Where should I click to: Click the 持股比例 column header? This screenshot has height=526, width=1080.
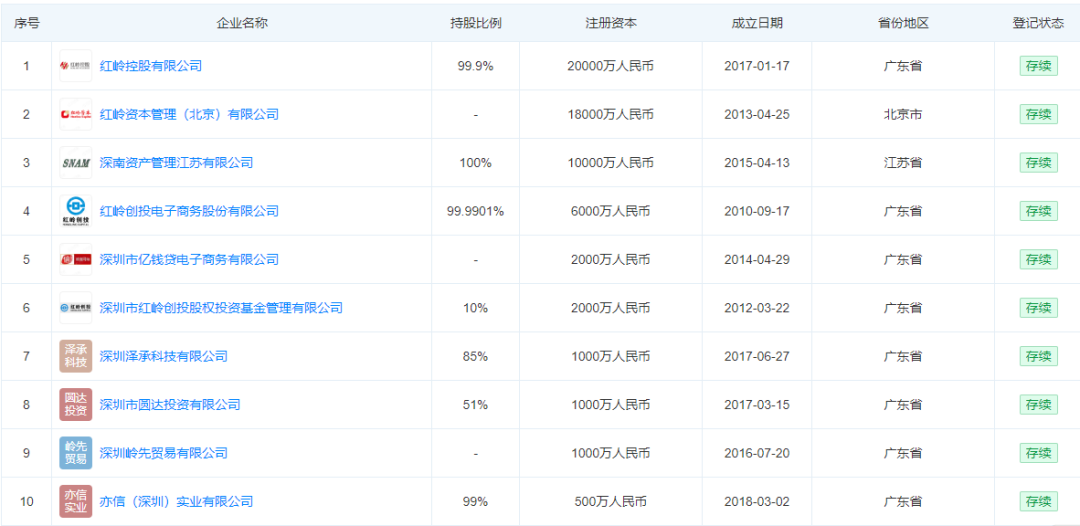(x=475, y=23)
